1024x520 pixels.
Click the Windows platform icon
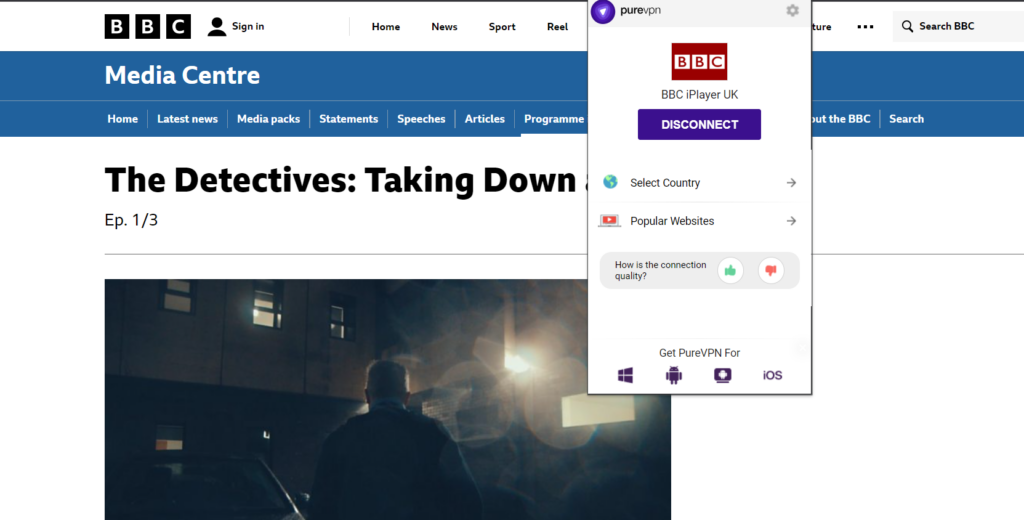pyautogui.click(x=625, y=375)
